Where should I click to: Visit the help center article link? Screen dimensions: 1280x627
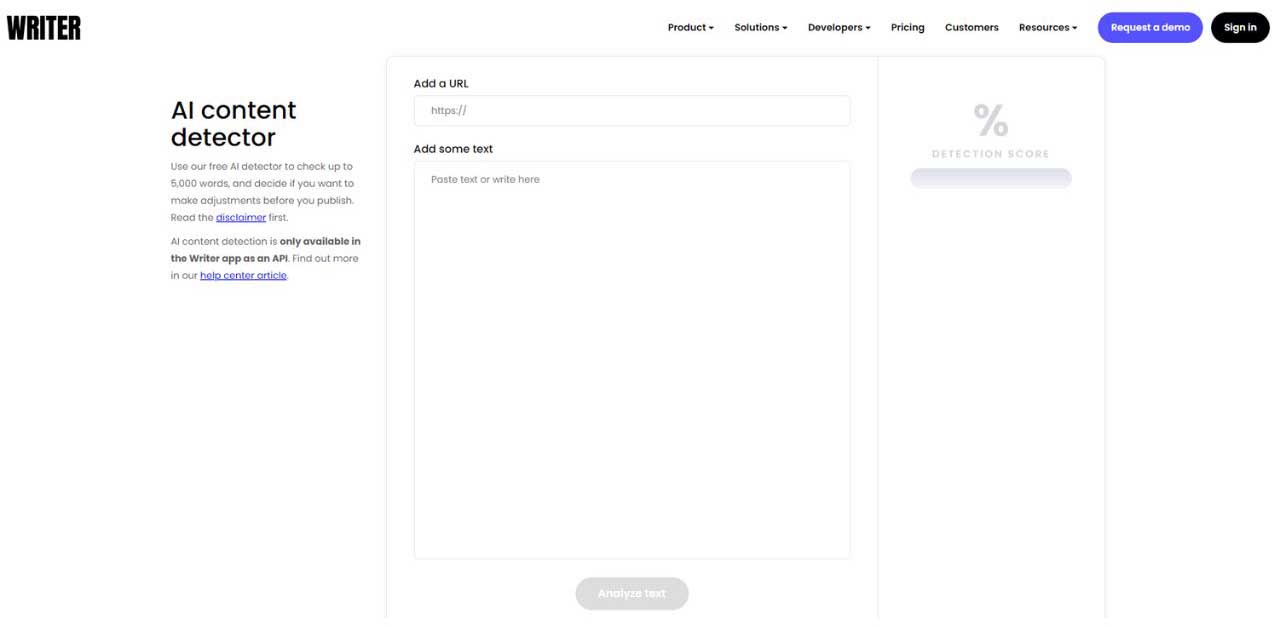(x=243, y=274)
